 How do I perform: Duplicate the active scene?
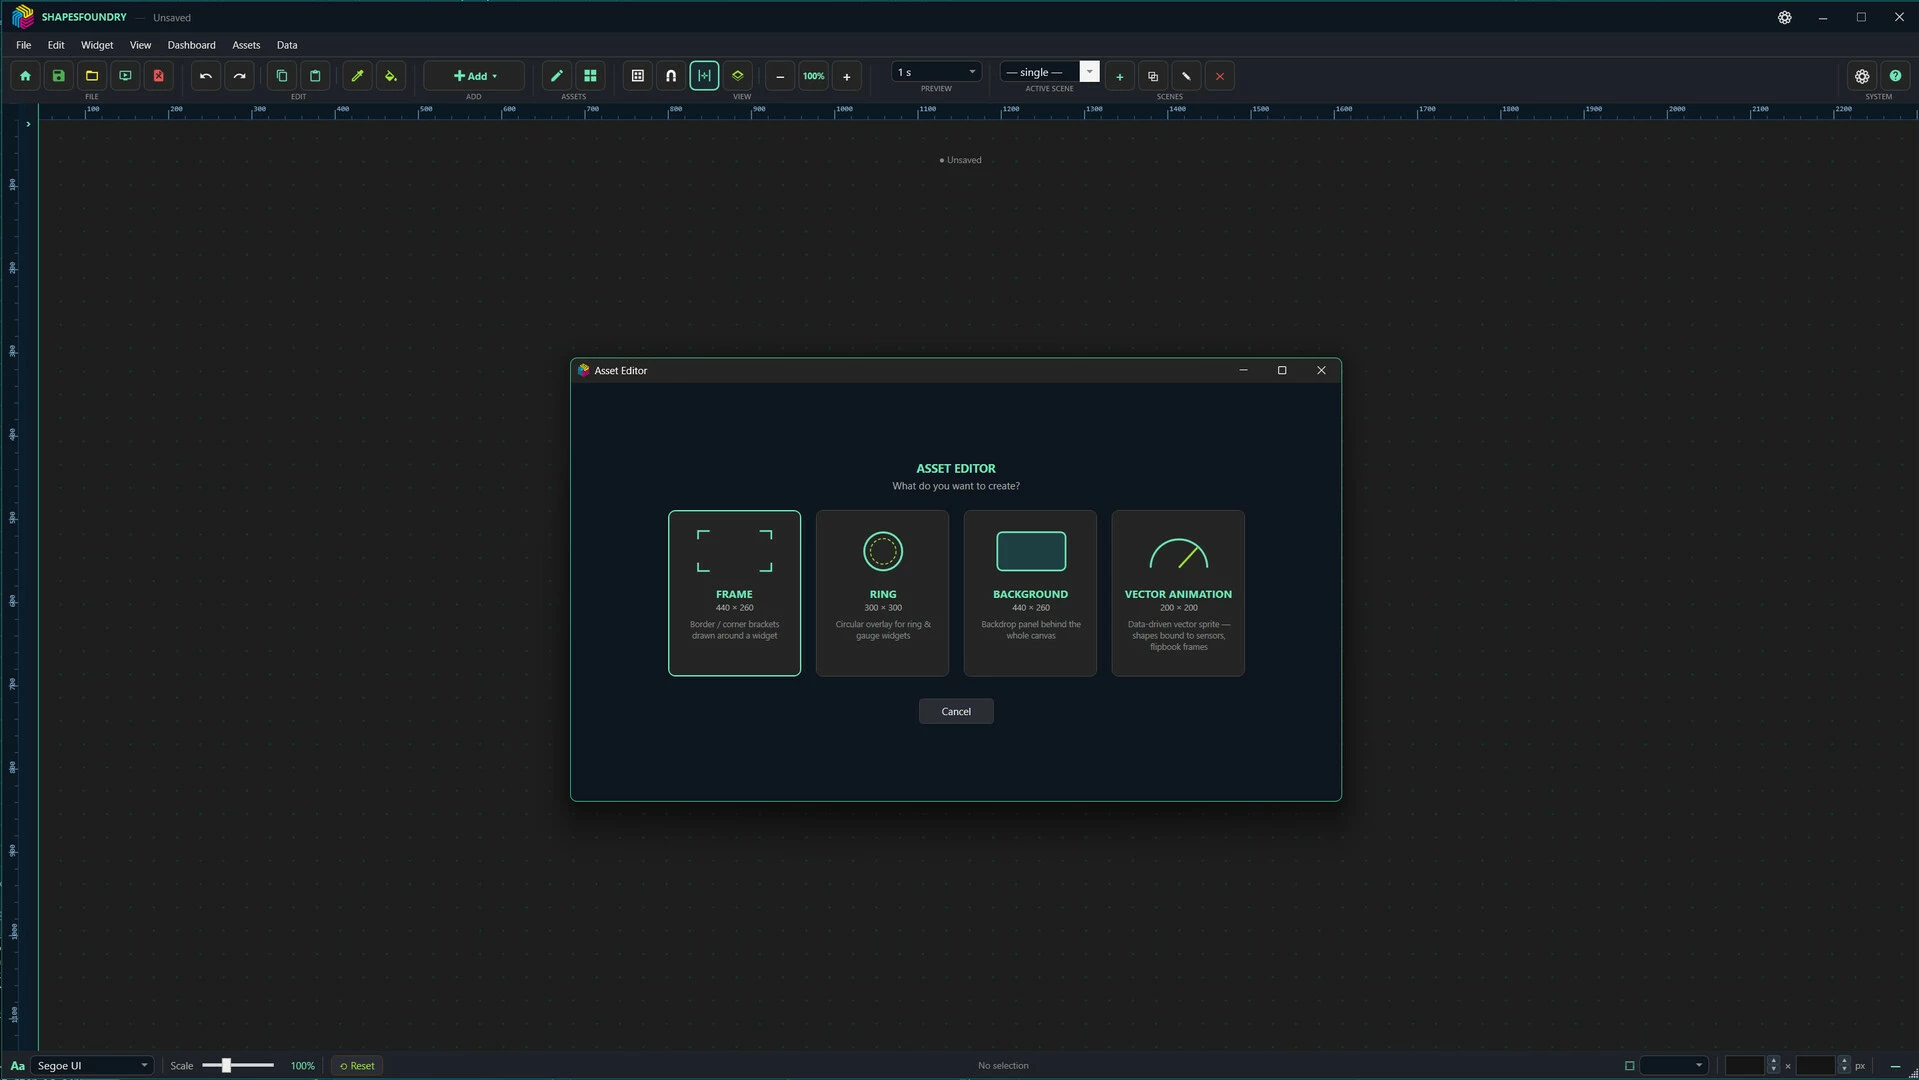tap(1153, 76)
